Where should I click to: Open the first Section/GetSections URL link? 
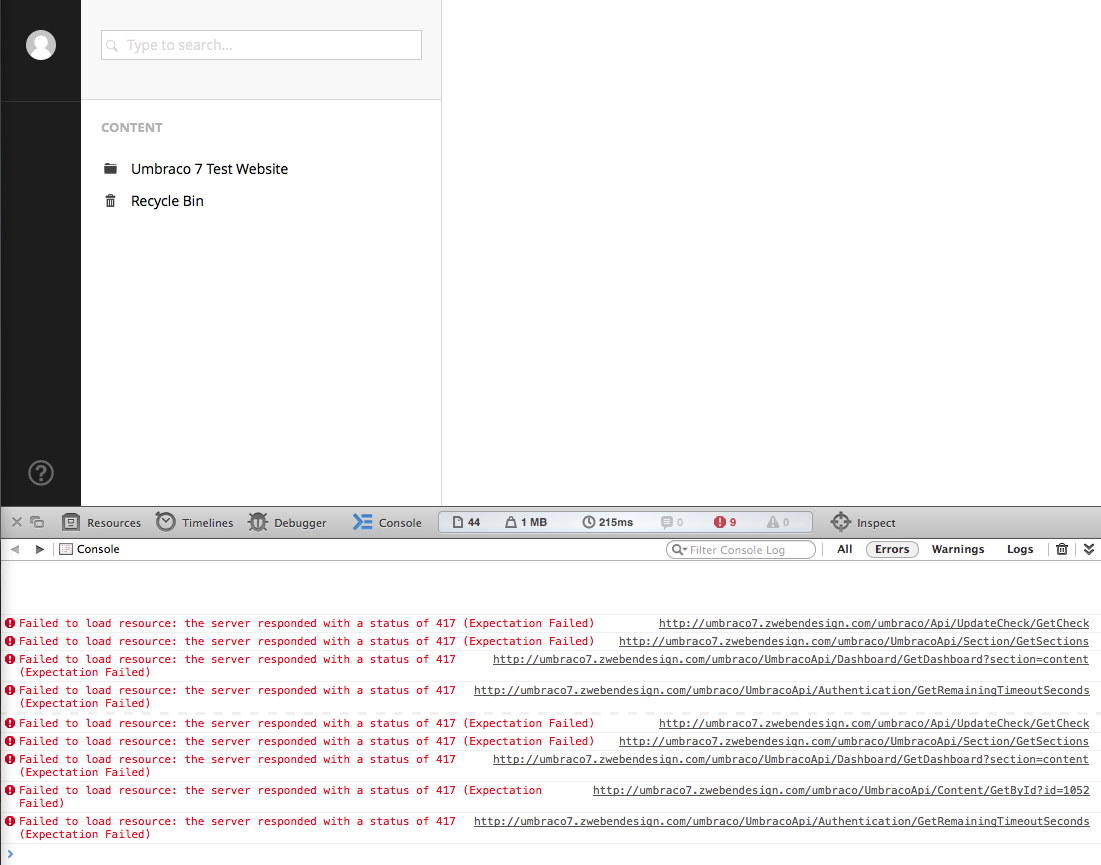[x=854, y=642]
